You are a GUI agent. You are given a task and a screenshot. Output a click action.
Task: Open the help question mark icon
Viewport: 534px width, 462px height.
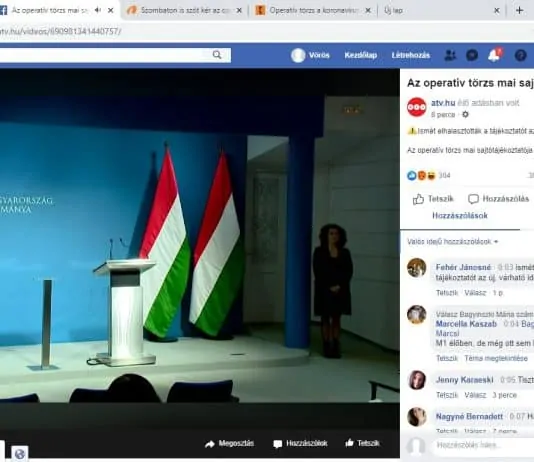pyautogui.click(x=520, y=55)
